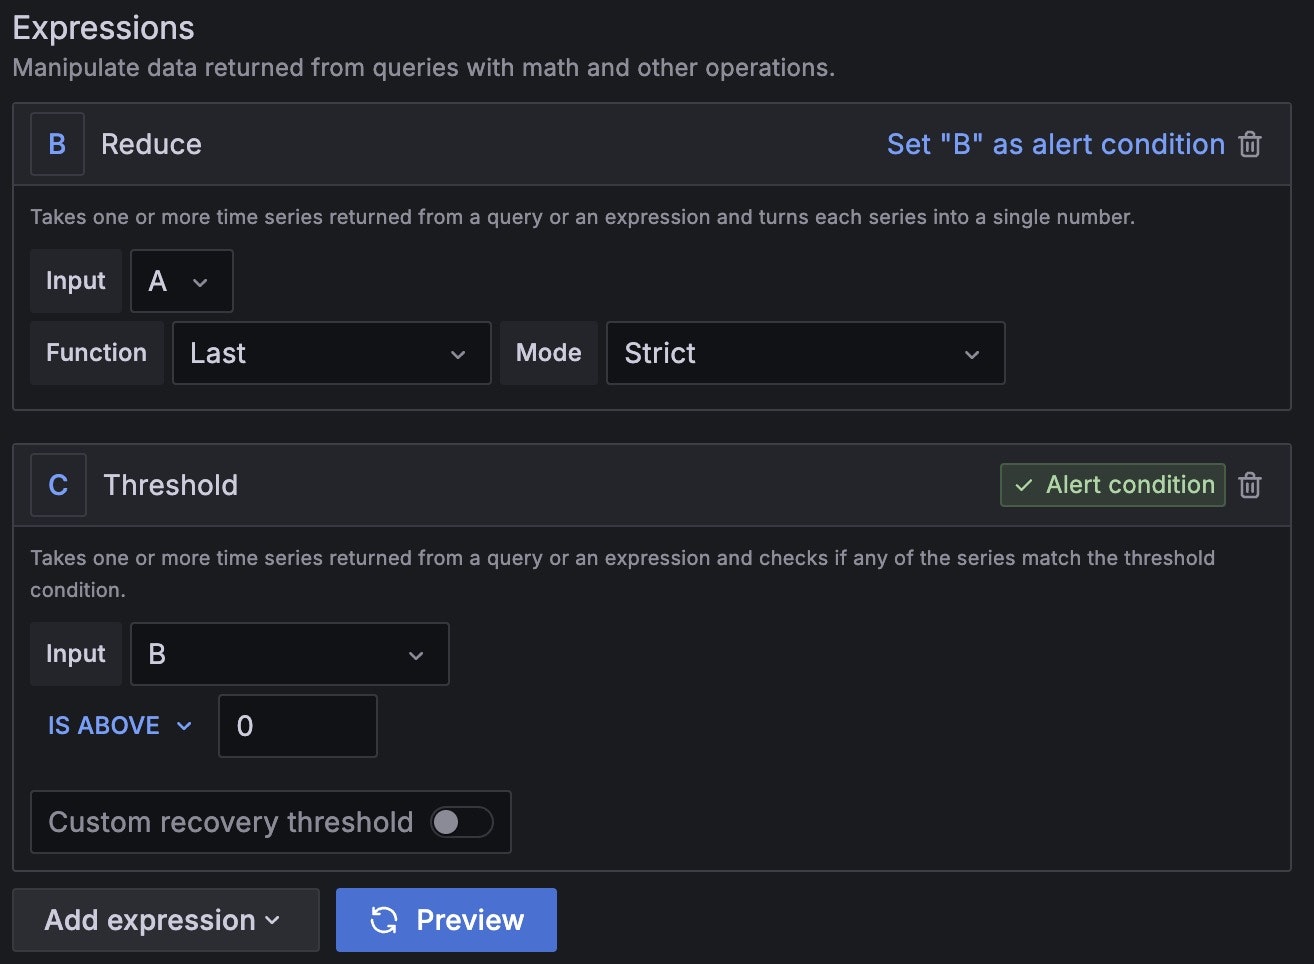1314x964 pixels.
Task: Set "B" as alert condition
Action: click(x=1055, y=145)
